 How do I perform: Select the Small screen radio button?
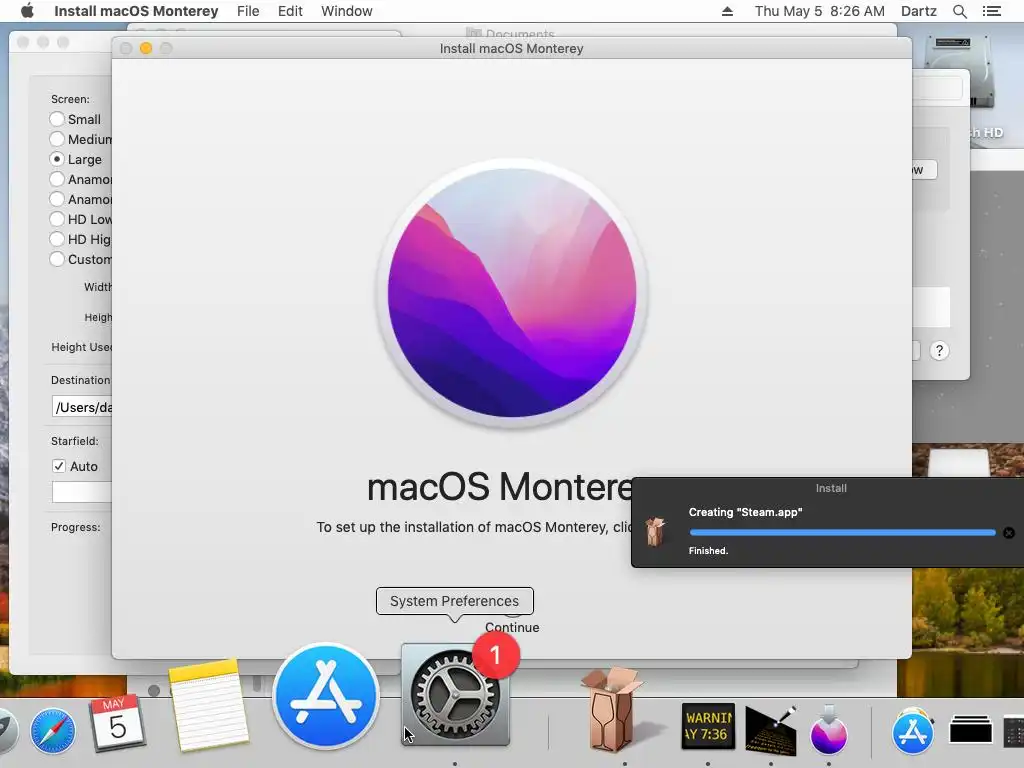(x=57, y=119)
